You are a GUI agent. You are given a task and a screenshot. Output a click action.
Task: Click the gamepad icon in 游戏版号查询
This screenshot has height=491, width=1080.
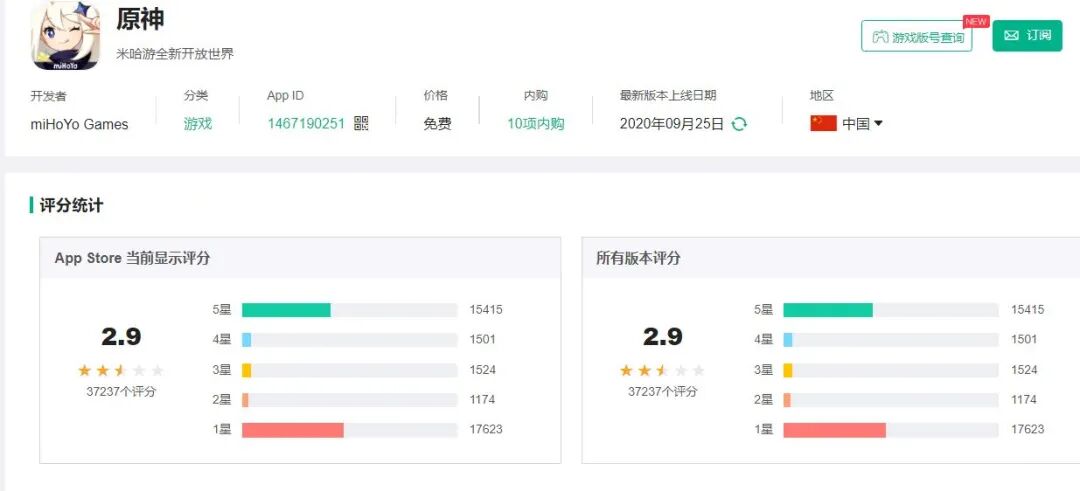click(x=880, y=37)
